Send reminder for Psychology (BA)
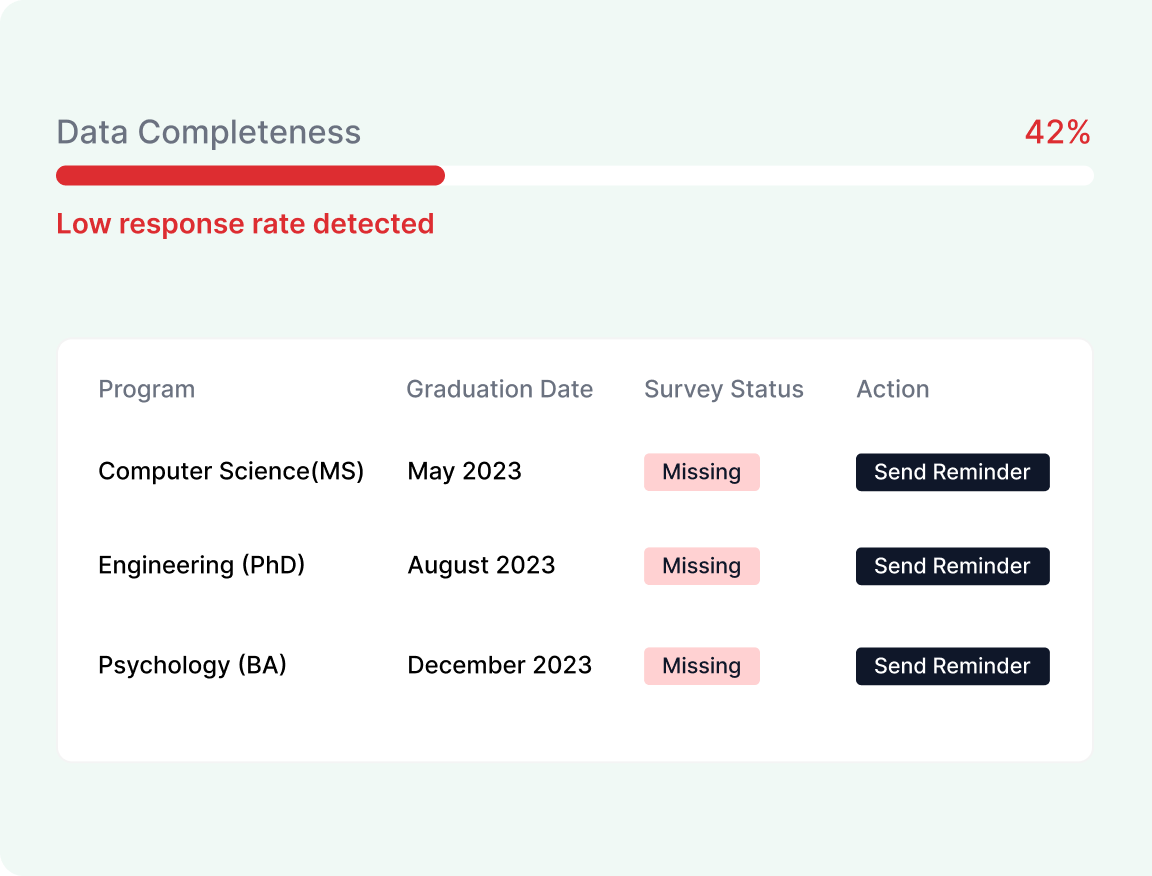Image resolution: width=1152 pixels, height=876 pixels. (x=952, y=666)
